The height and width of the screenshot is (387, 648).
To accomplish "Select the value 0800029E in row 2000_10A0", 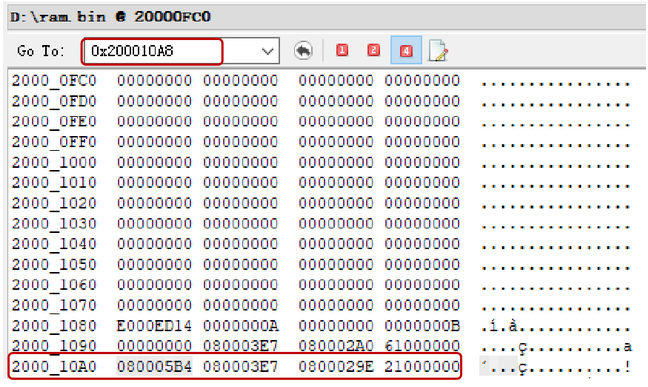I will click(x=336, y=366).
